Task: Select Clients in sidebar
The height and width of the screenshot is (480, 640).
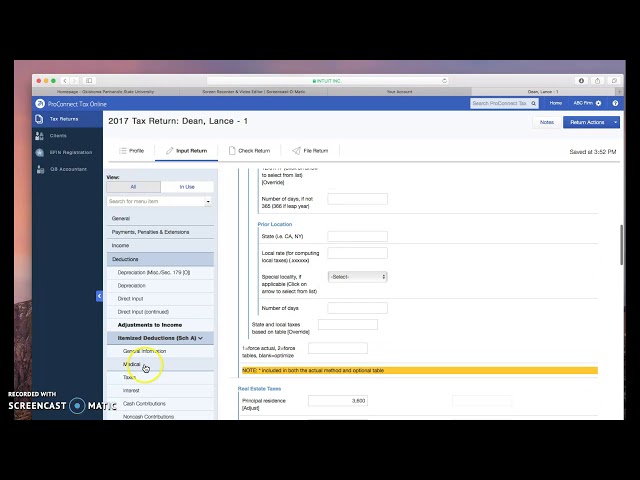Action: click(67, 136)
